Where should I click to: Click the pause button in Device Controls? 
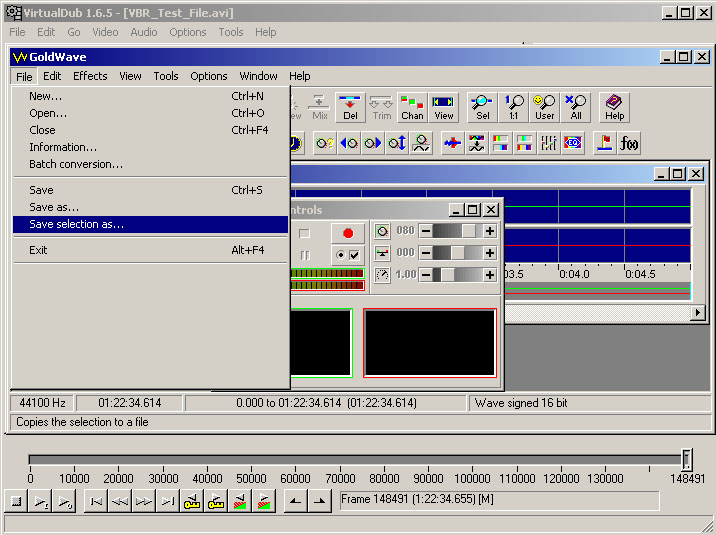[305, 255]
